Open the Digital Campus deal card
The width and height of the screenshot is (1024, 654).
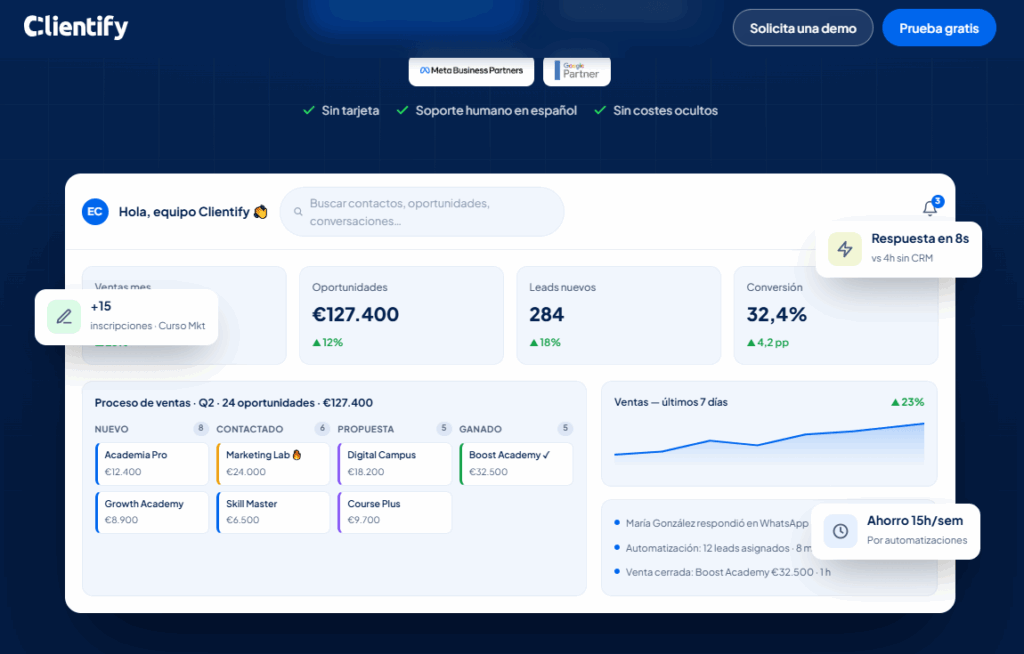(394, 463)
